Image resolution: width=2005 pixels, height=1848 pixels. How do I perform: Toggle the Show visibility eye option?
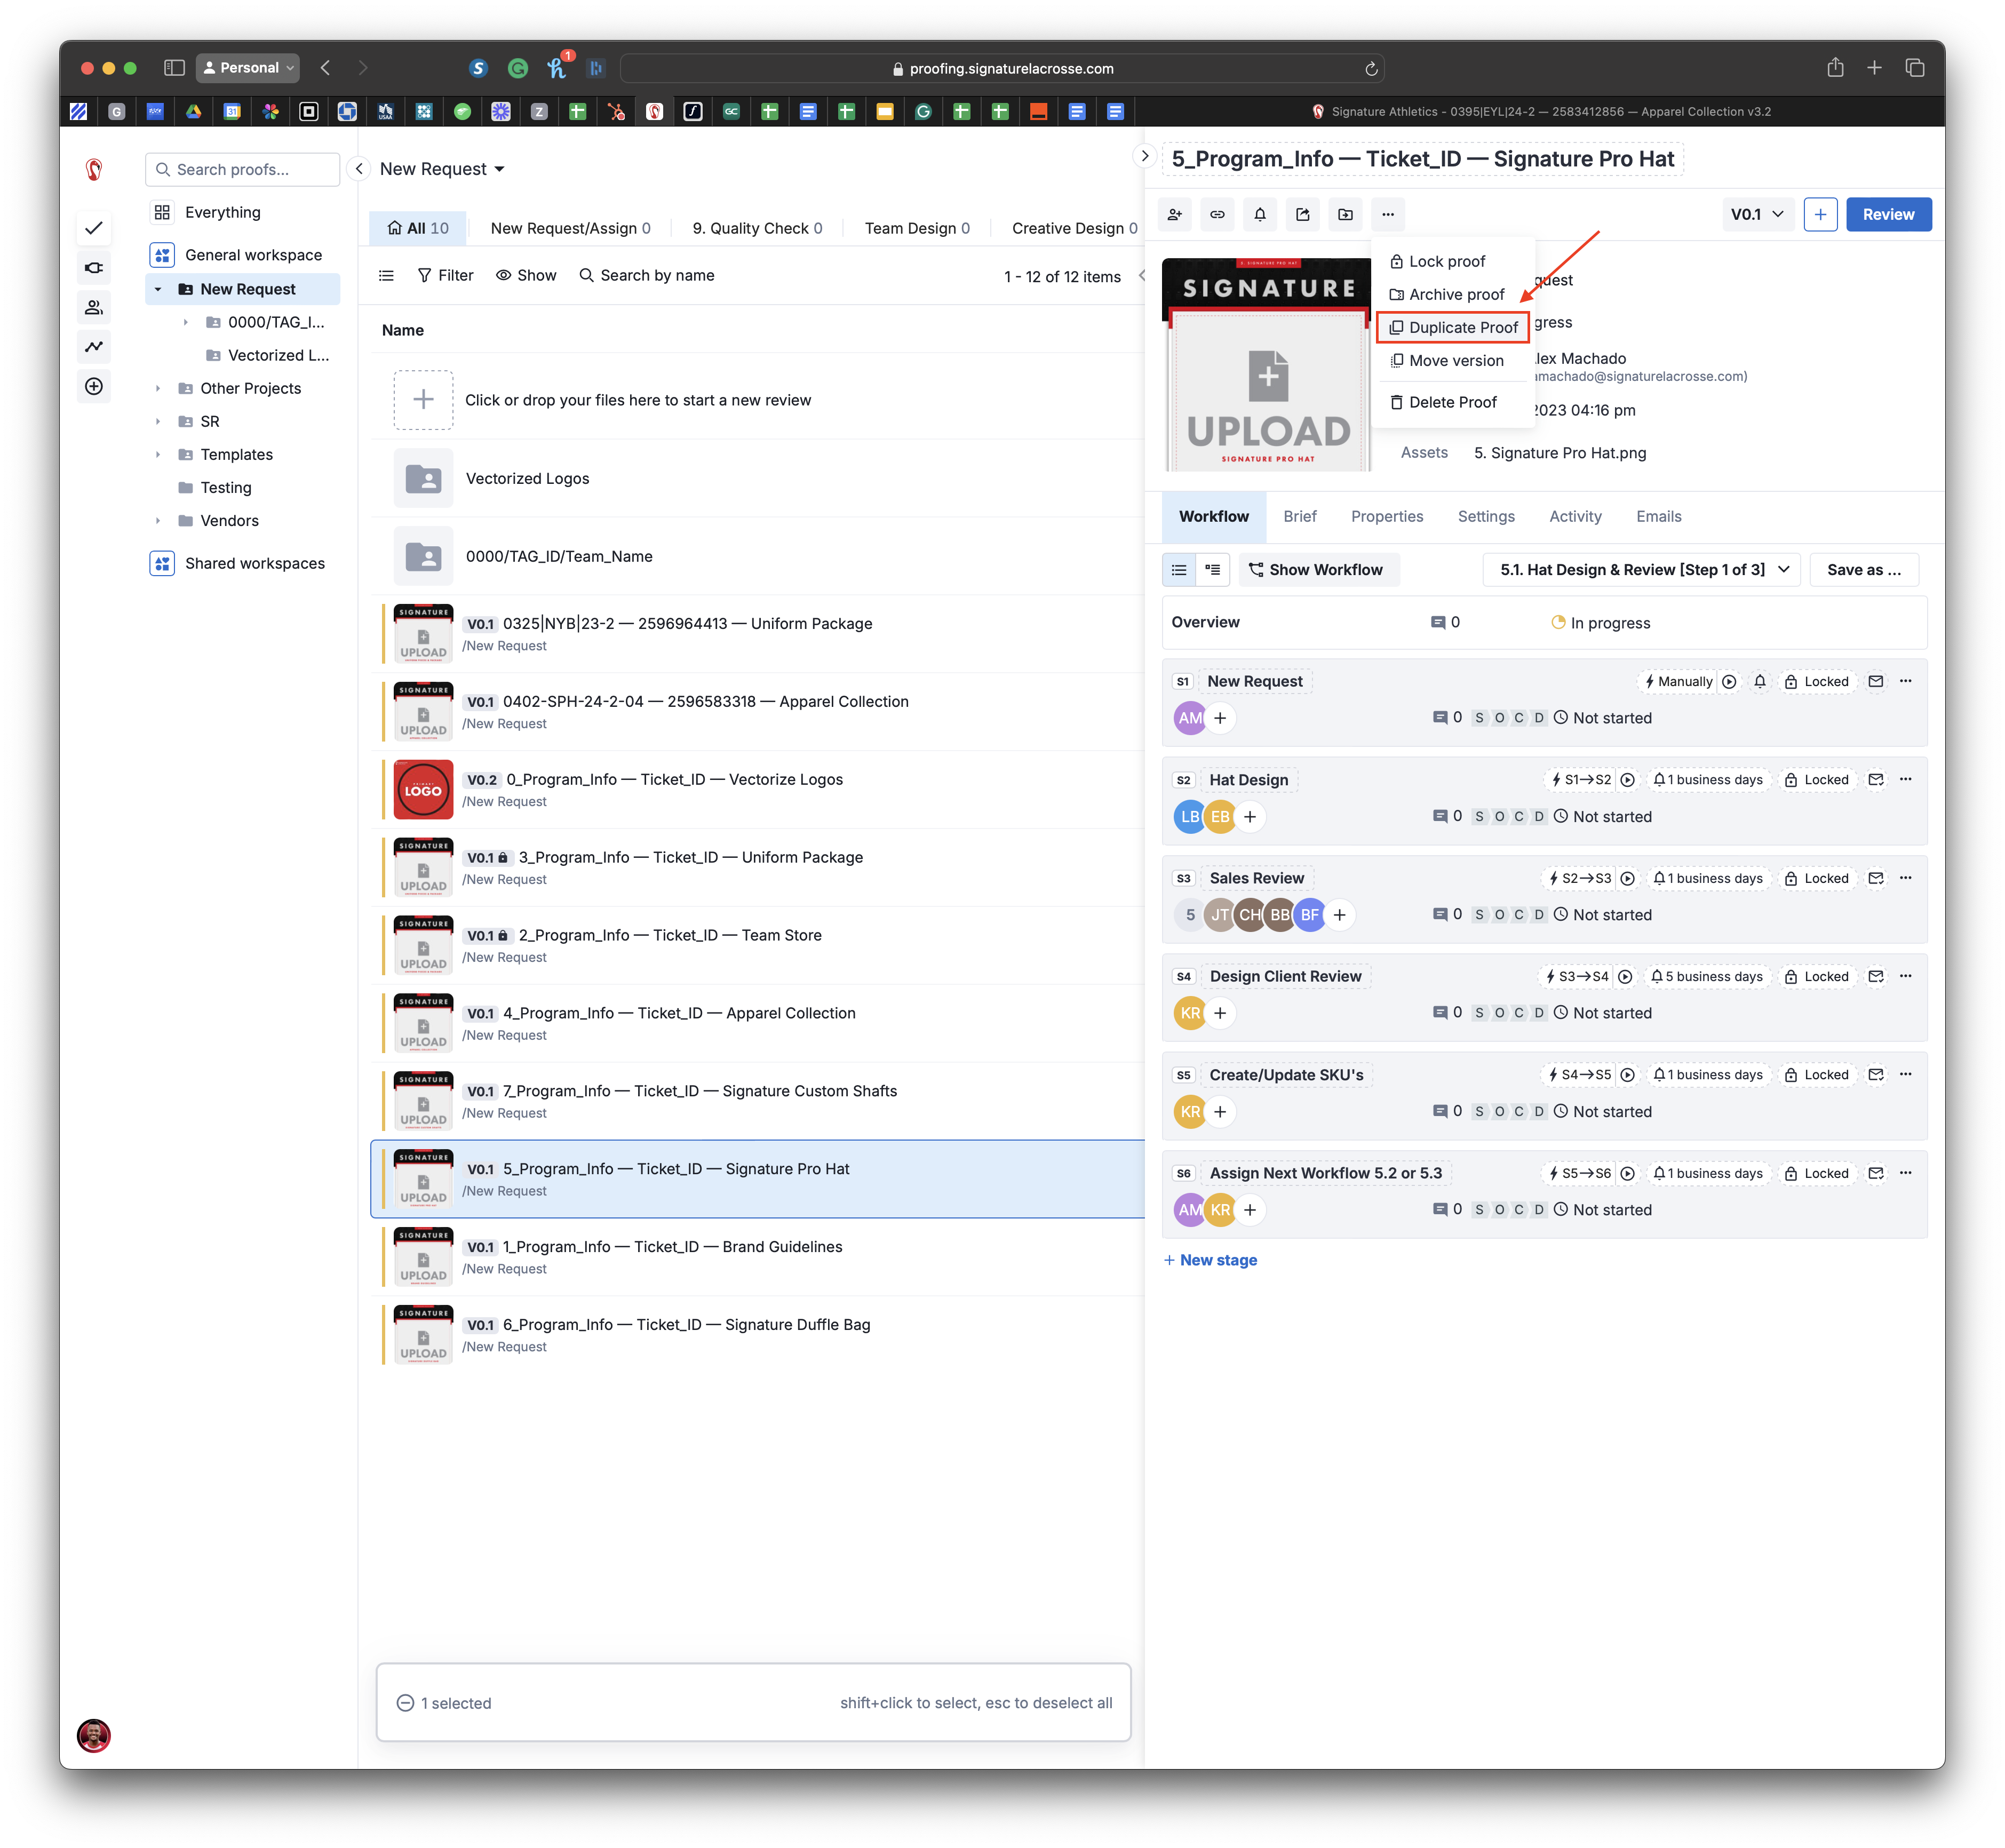[x=526, y=275]
